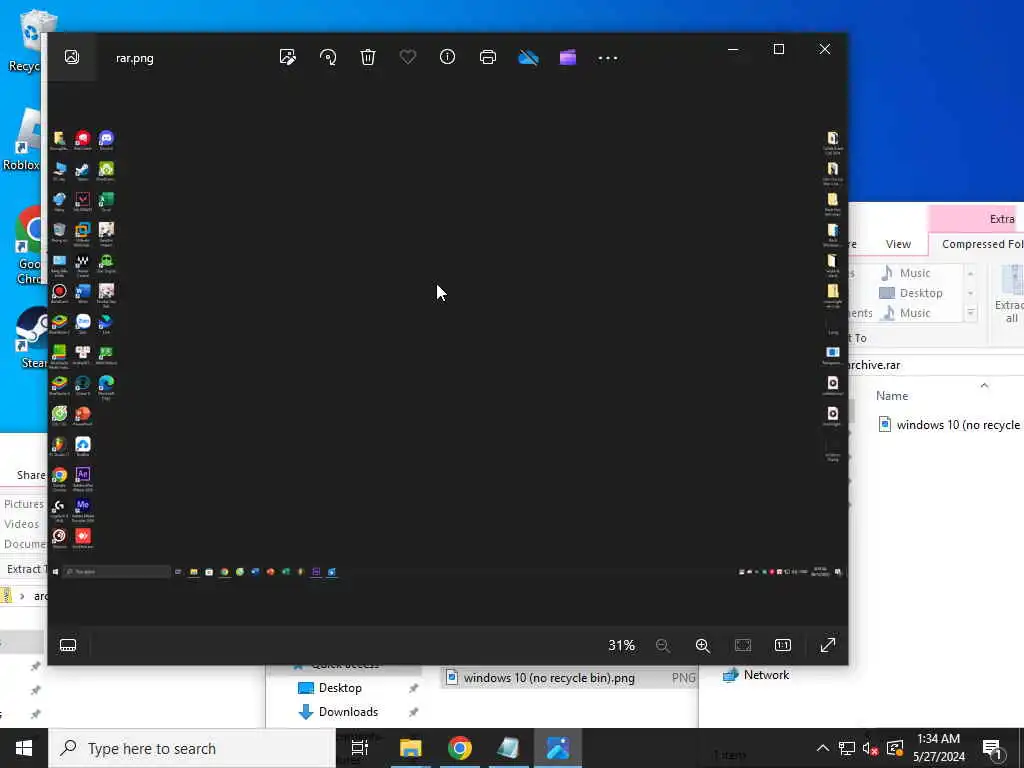Open Network in the navigation pane

(756, 675)
